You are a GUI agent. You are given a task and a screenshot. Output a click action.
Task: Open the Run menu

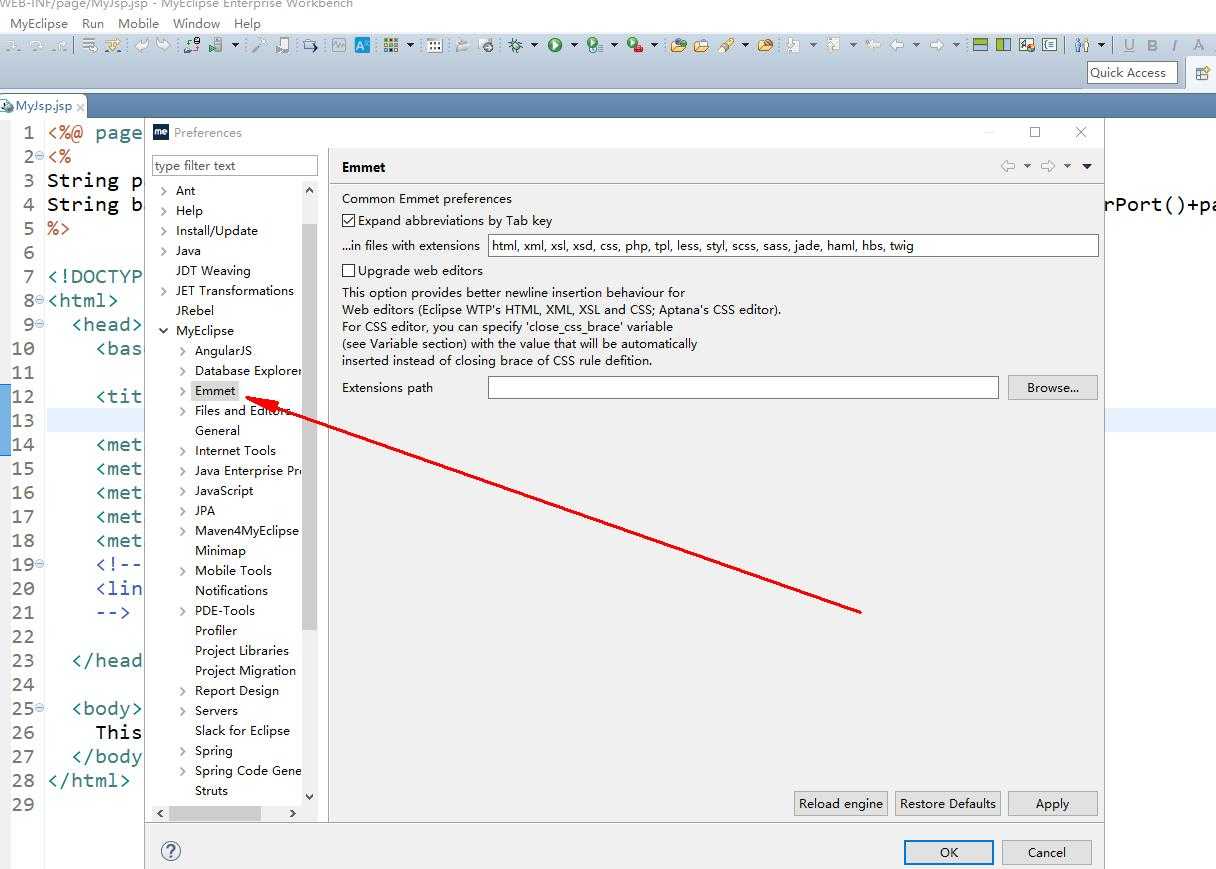93,23
